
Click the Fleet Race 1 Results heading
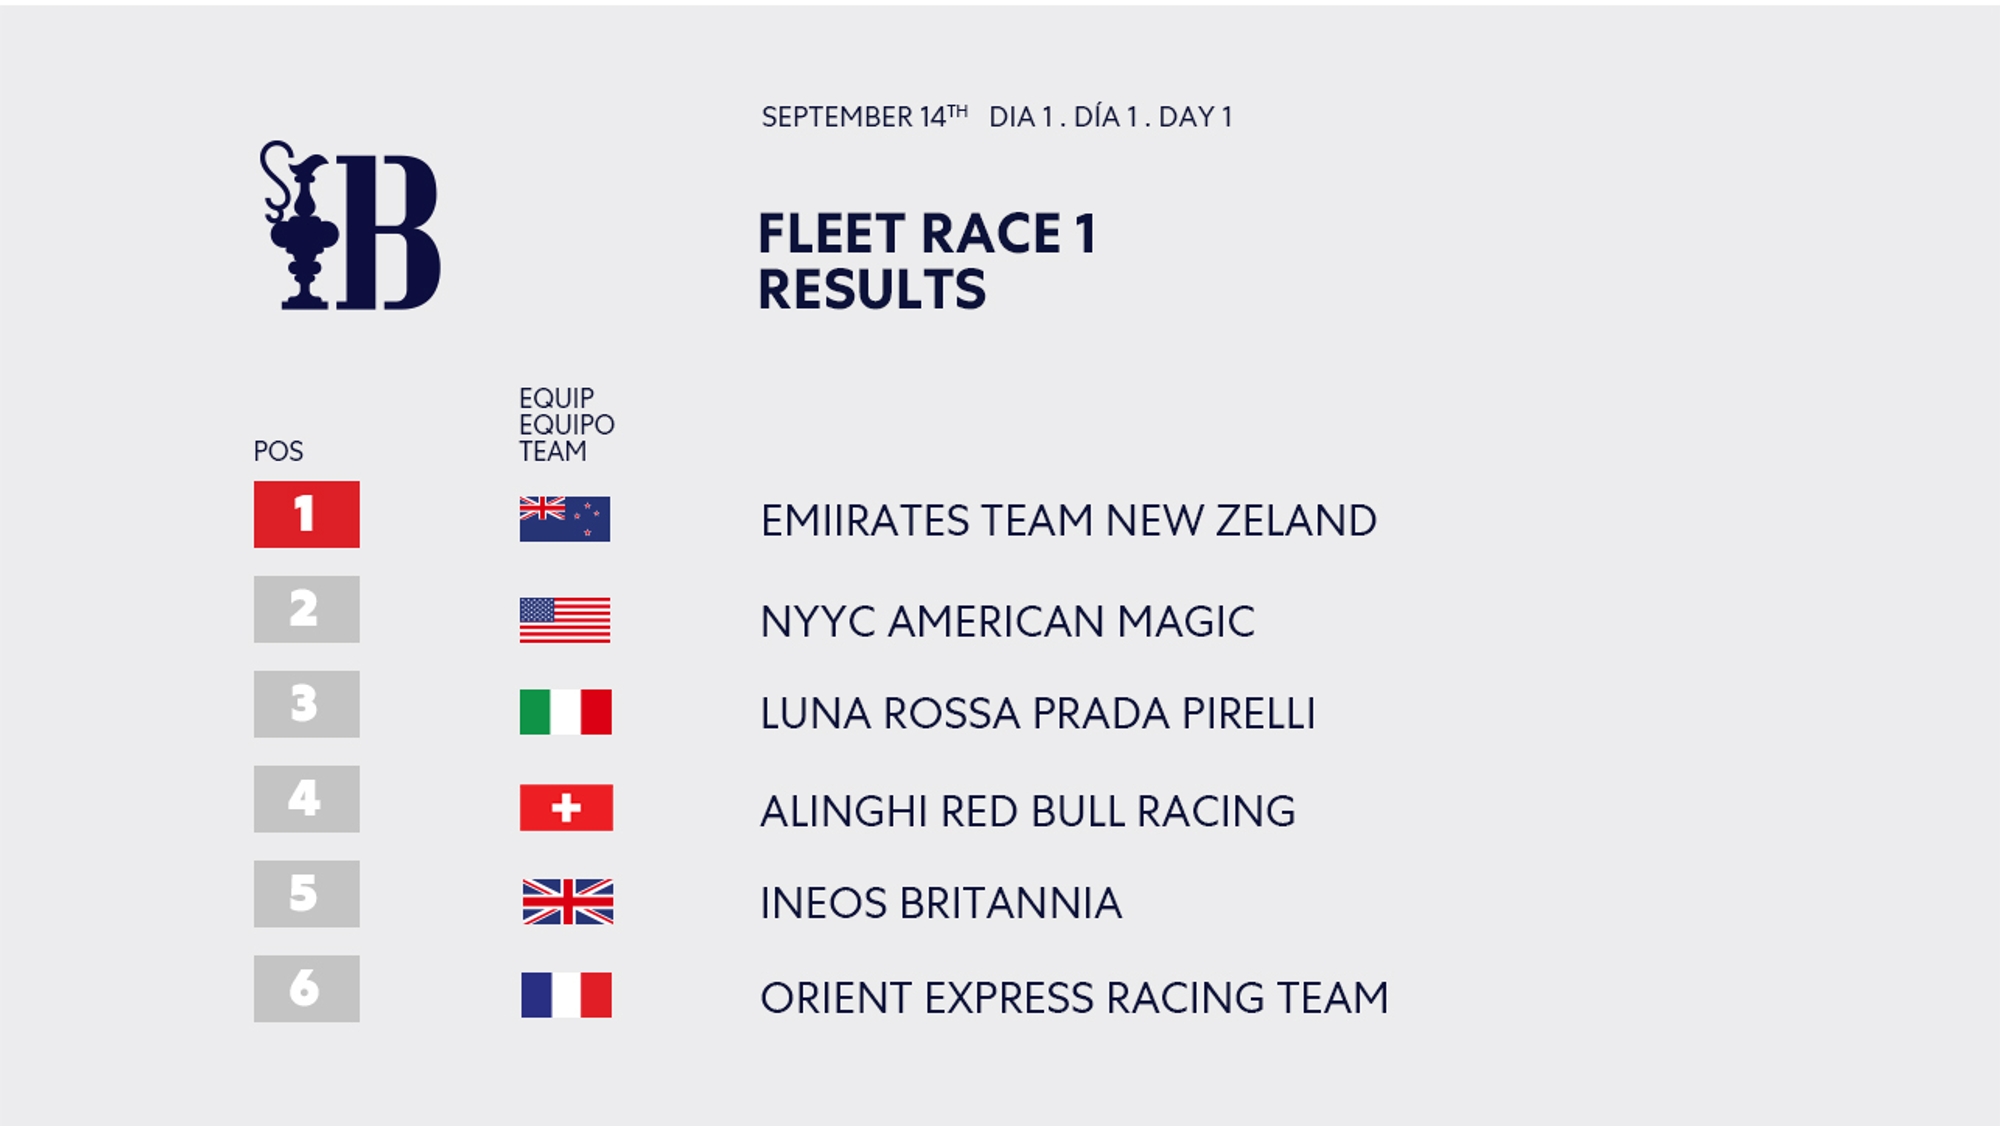point(927,261)
